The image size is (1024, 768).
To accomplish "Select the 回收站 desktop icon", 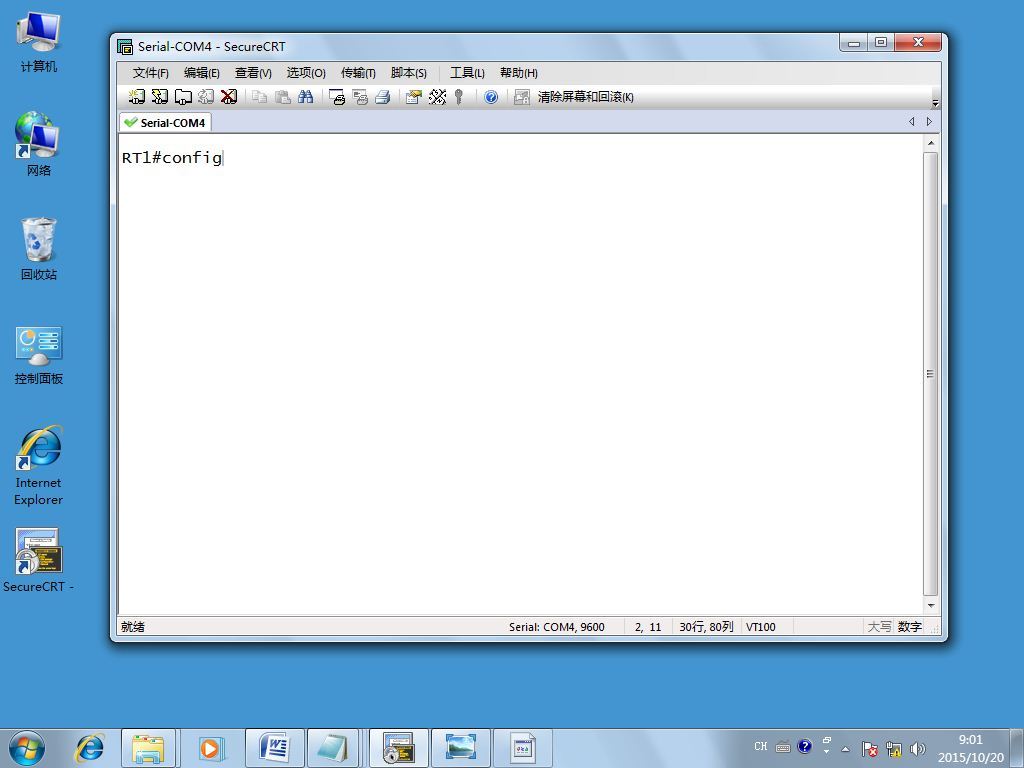I will point(39,249).
